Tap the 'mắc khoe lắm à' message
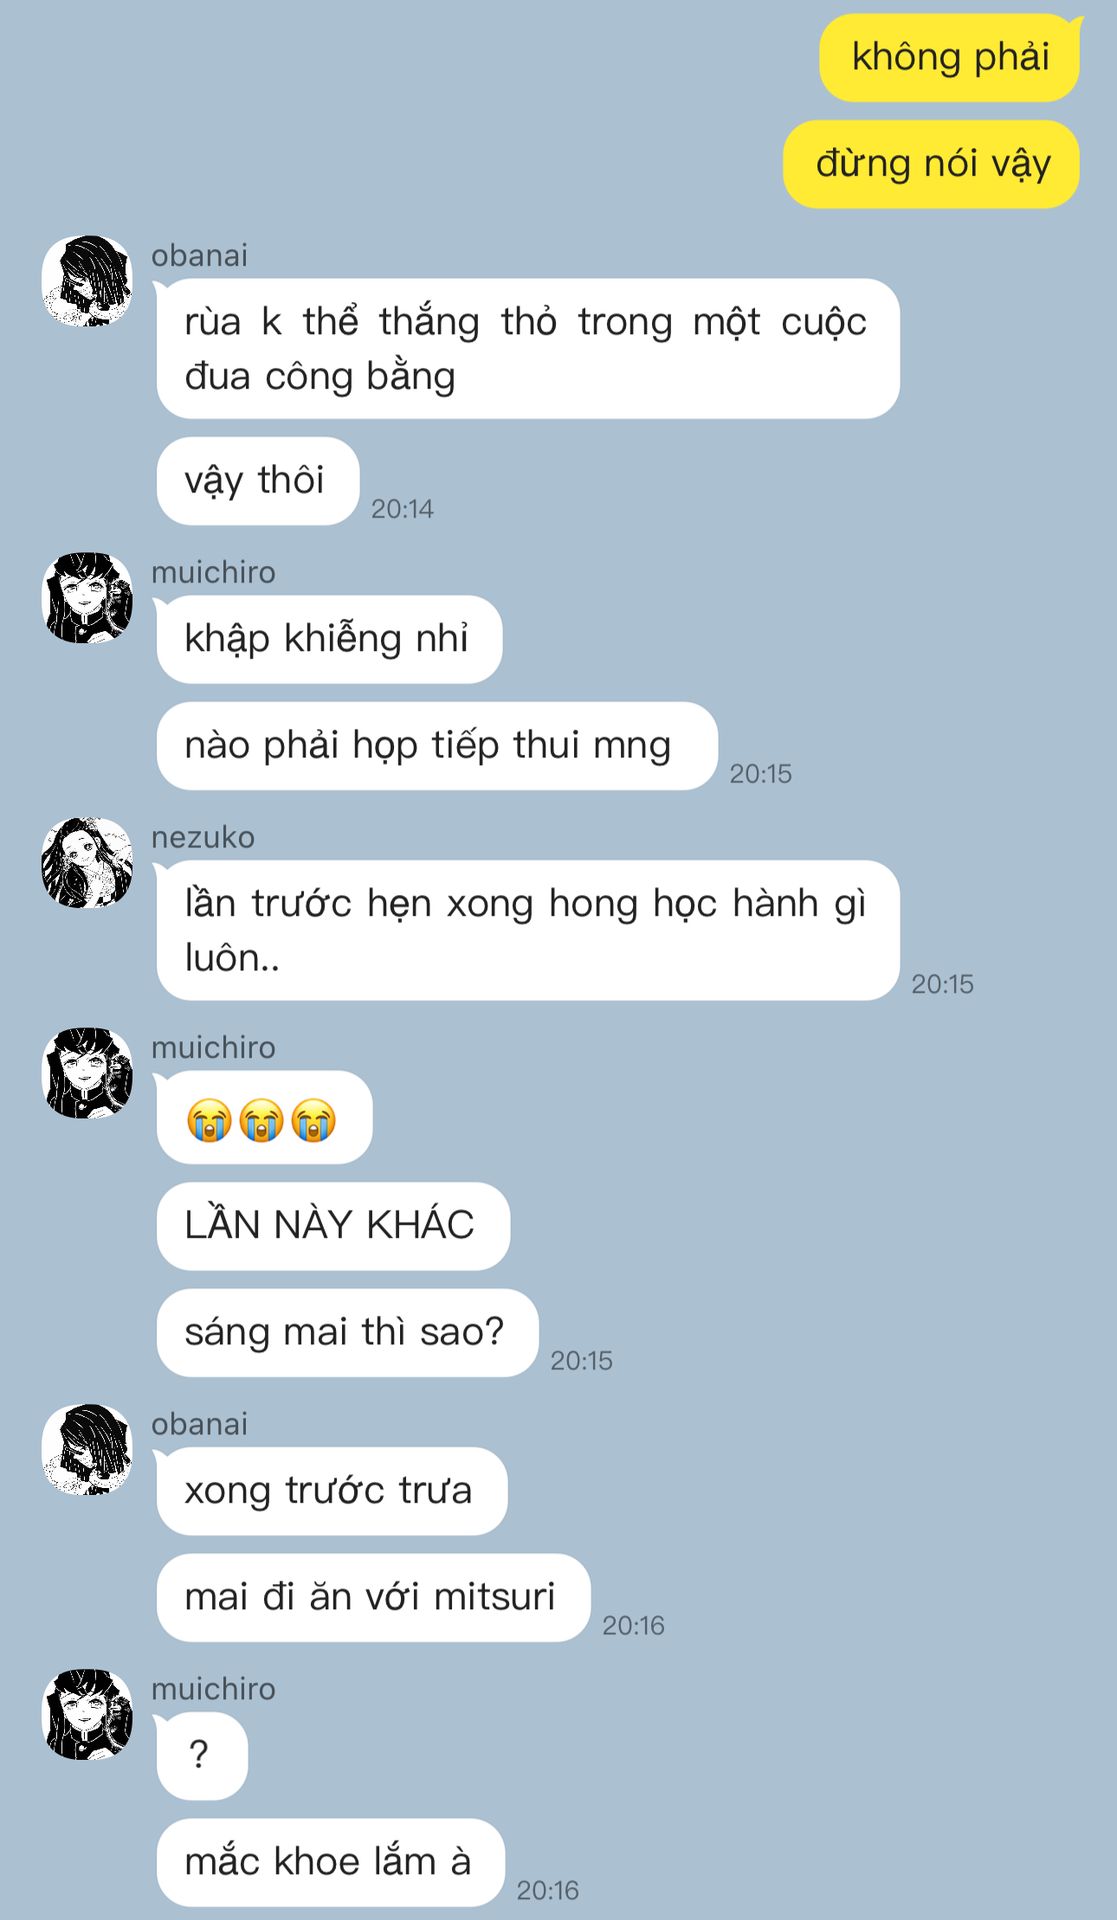This screenshot has height=1920, width=1117. point(330,1863)
